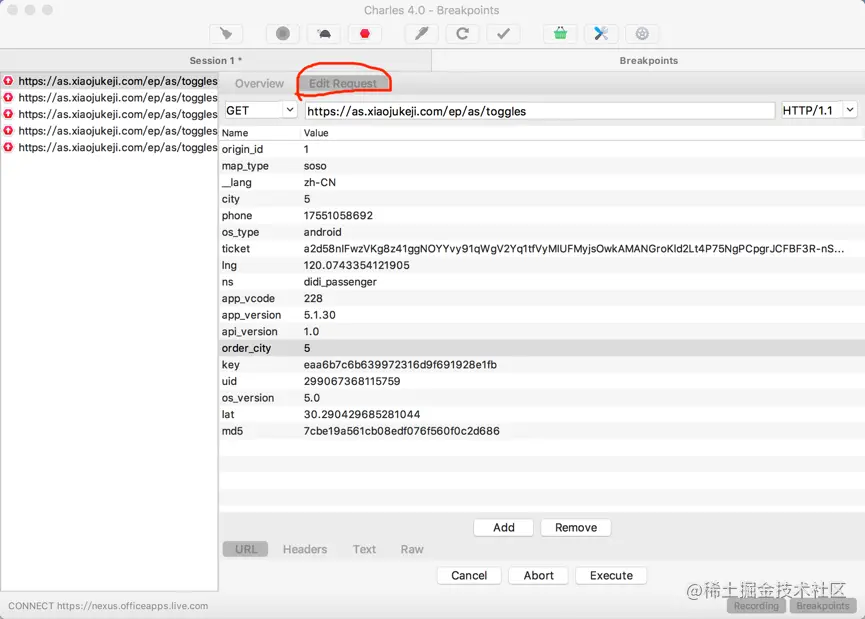Screen dimensions: 865x619
Task: Open the Overview tab
Action: 259,83
